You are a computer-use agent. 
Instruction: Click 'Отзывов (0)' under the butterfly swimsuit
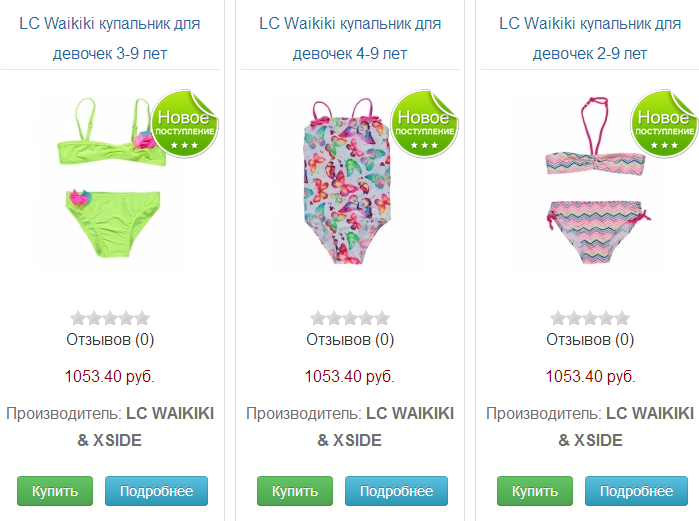(350, 340)
